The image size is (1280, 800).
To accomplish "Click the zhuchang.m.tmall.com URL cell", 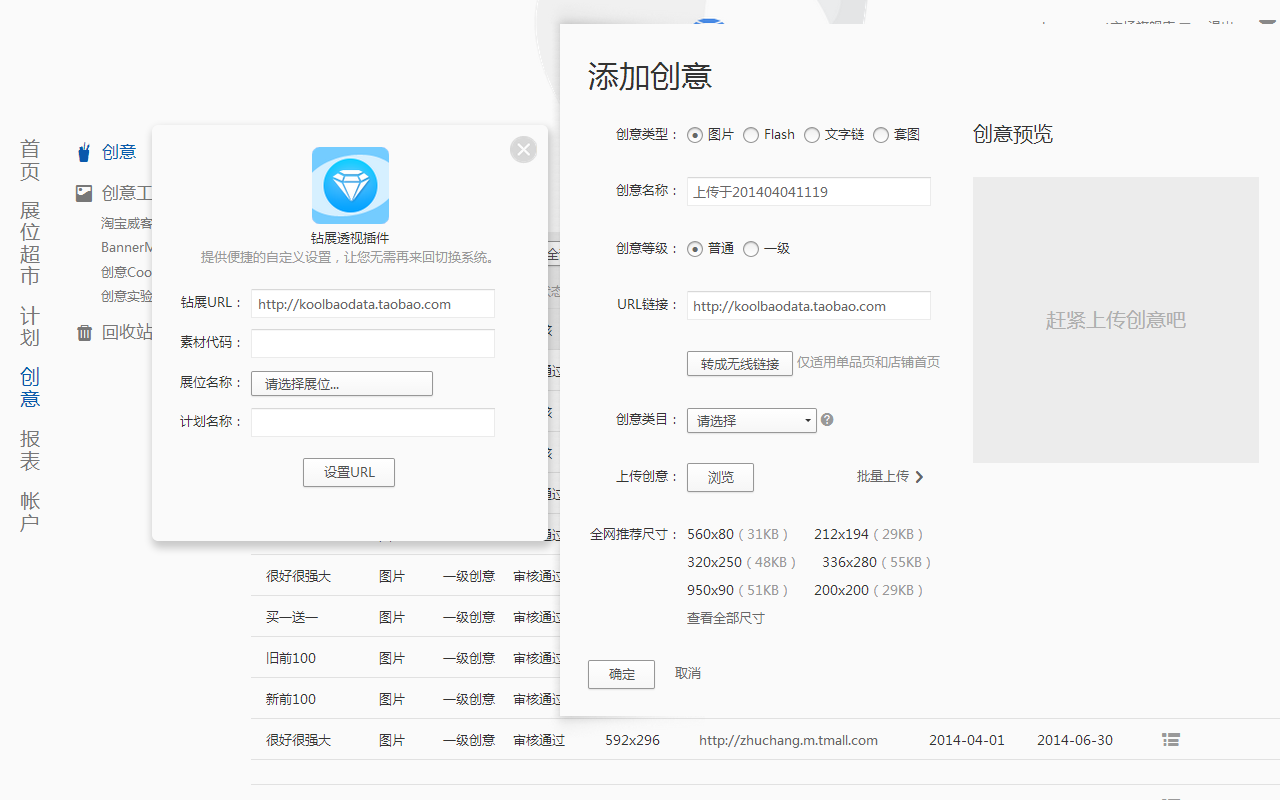I will pos(788,740).
